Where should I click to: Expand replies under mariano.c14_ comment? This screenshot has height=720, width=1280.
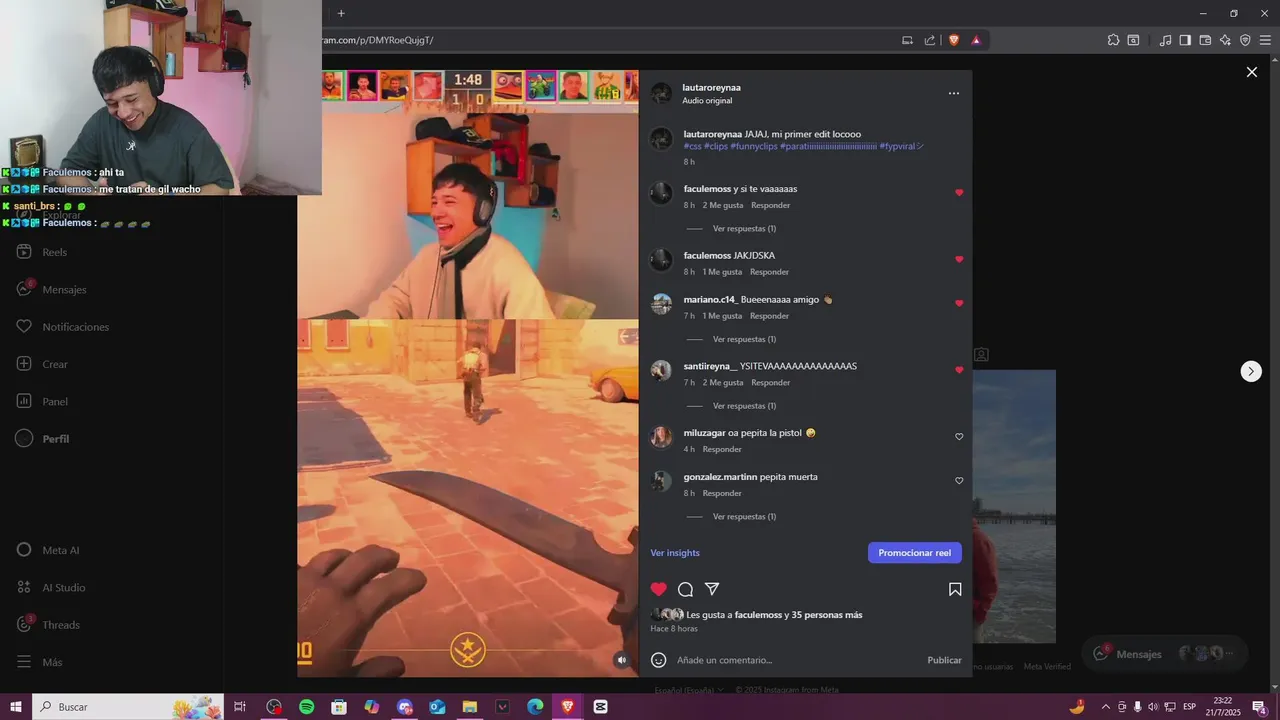(744, 339)
